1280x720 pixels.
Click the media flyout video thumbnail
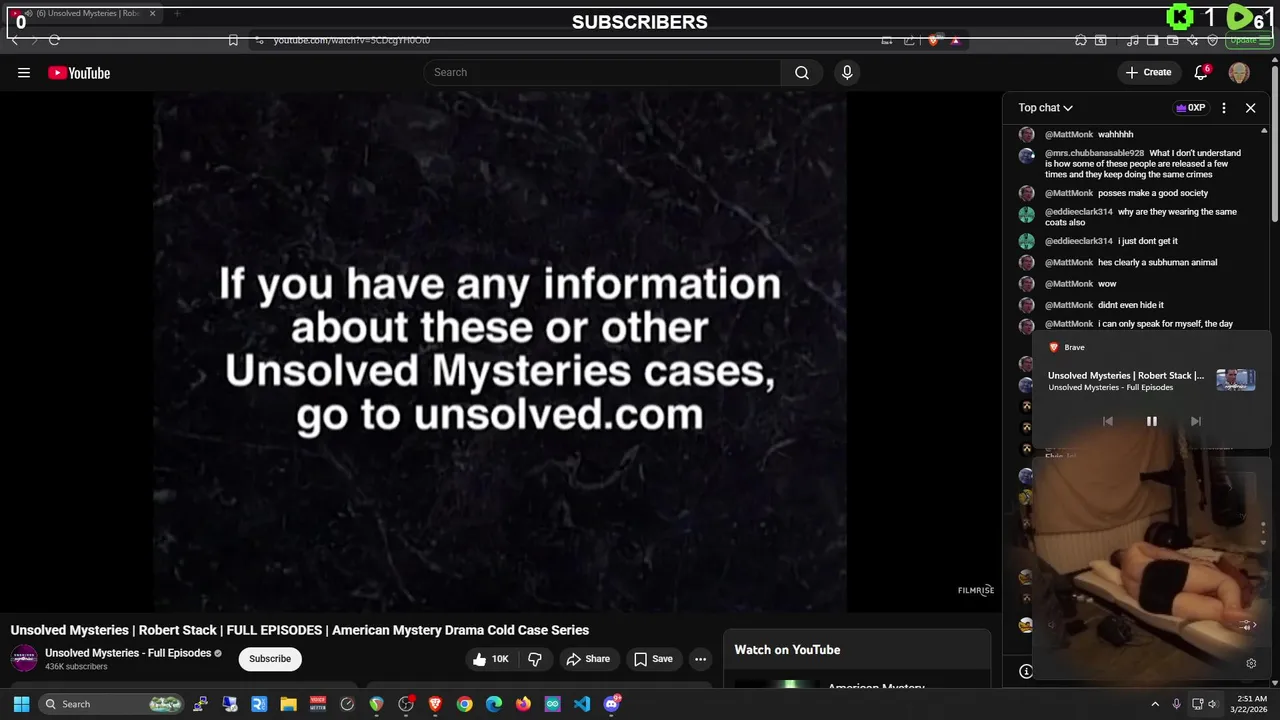[1235, 380]
